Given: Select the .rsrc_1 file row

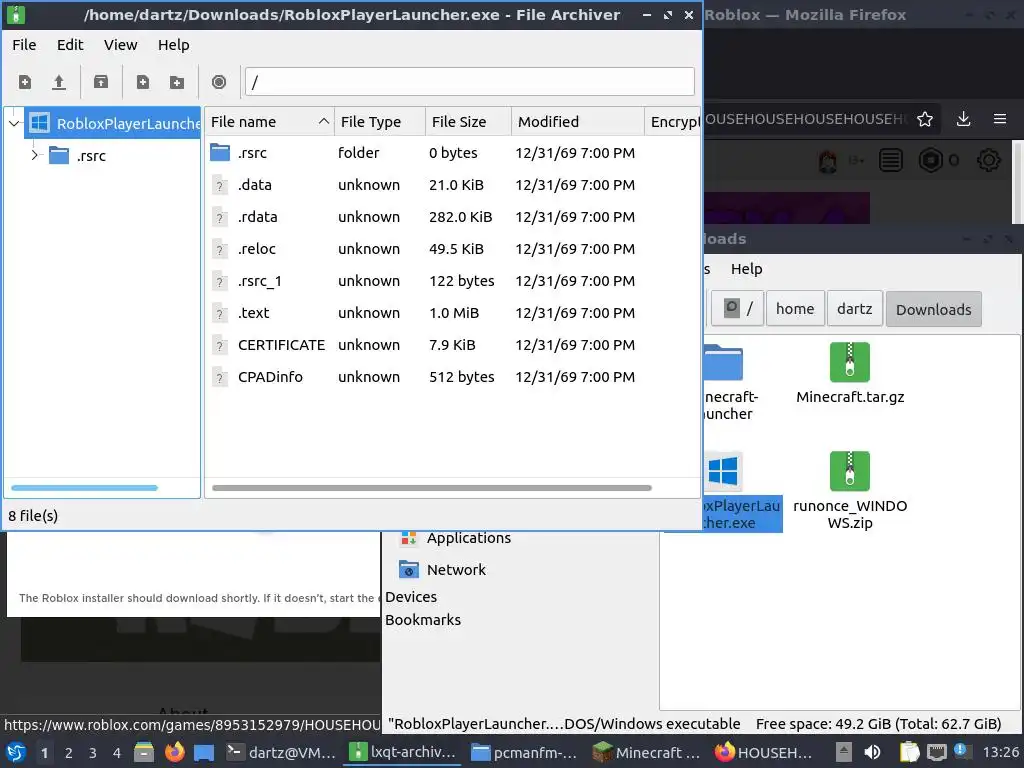Looking at the screenshot, I should (452, 281).
